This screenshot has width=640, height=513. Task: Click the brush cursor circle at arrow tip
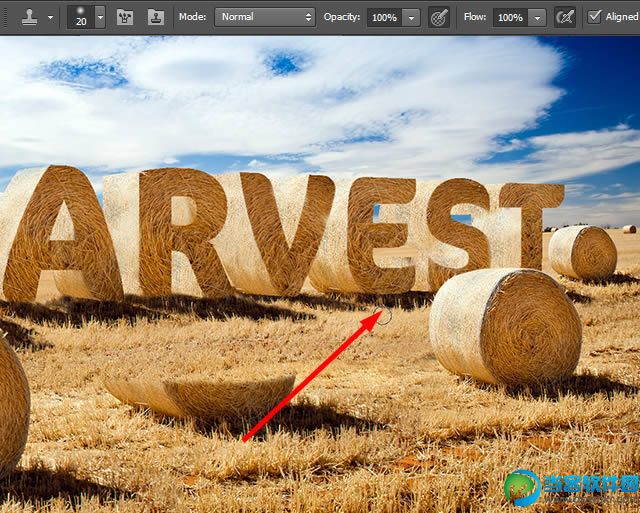click(384, 317)
